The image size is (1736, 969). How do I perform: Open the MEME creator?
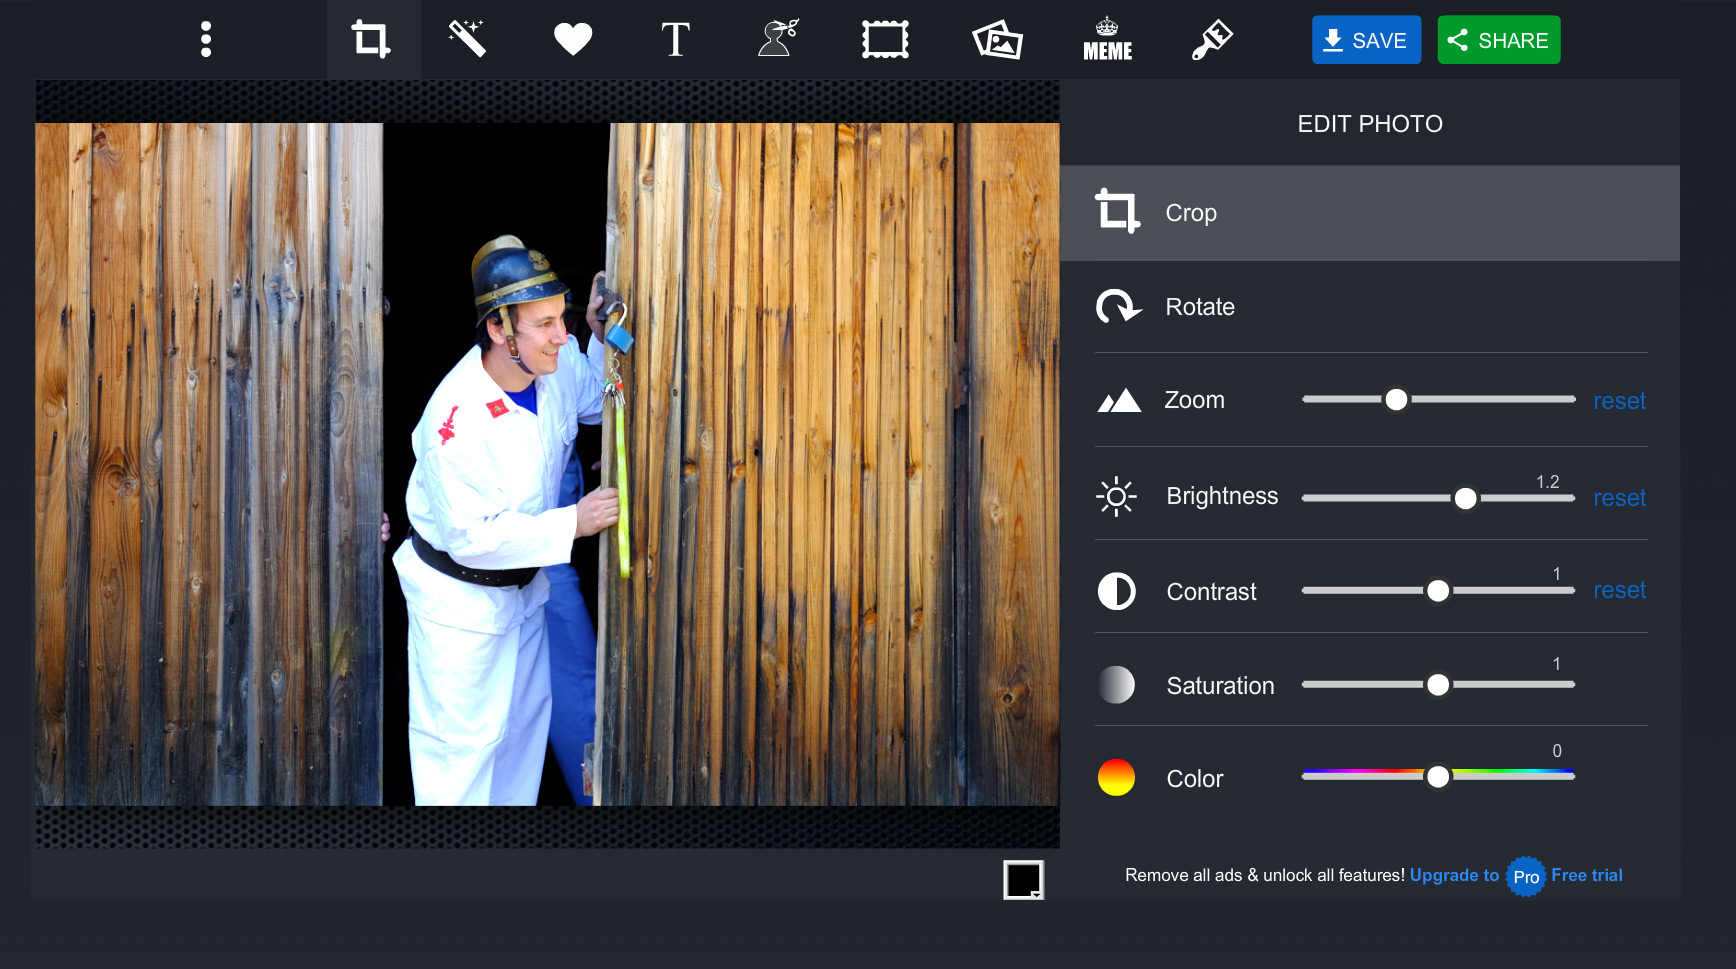tap(1107, 40)
